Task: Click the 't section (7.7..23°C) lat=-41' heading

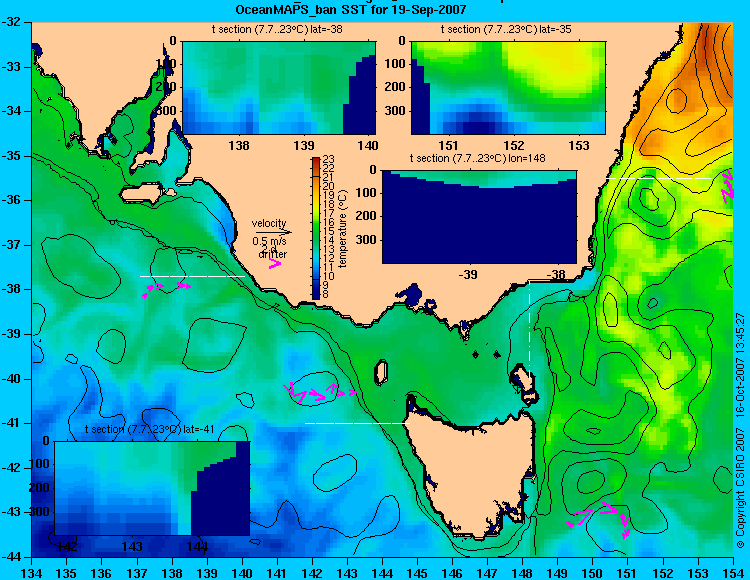Action: pos(150,429)
